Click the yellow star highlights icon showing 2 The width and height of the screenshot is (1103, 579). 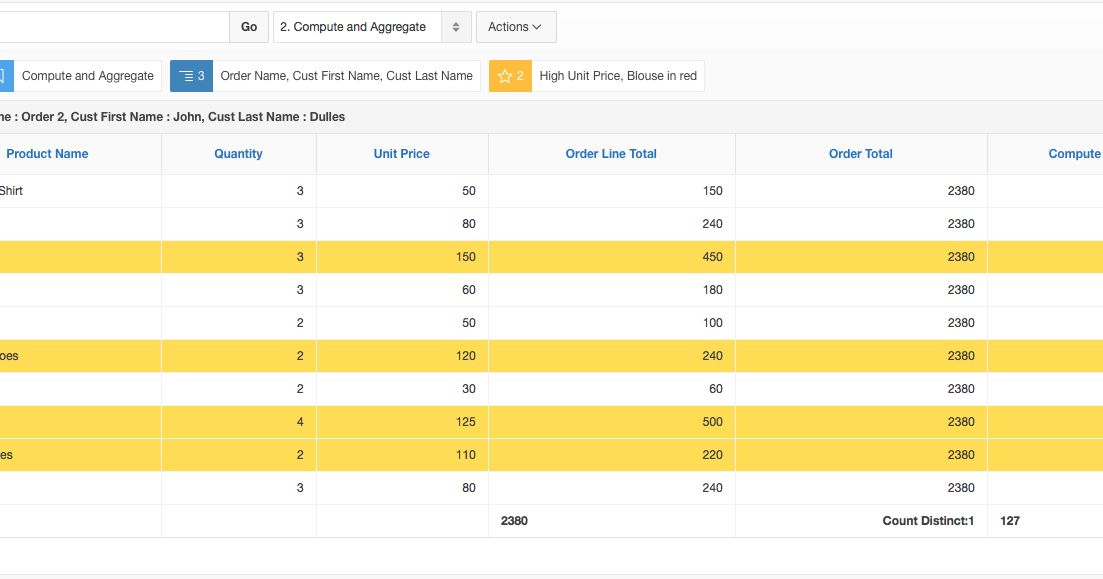[510, 75]
